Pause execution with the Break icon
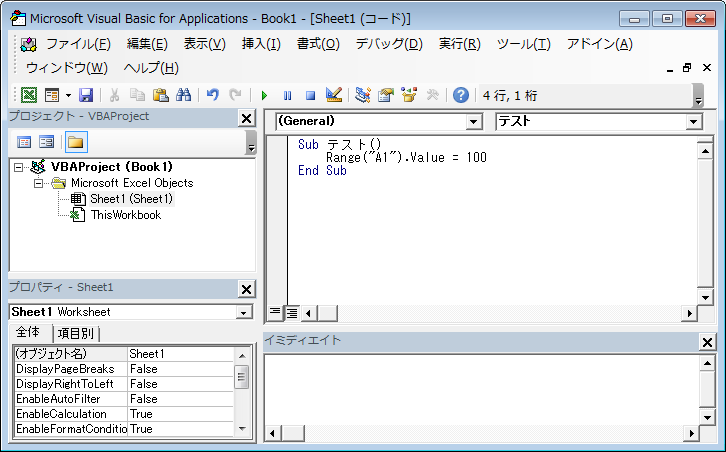 point(288,95)
